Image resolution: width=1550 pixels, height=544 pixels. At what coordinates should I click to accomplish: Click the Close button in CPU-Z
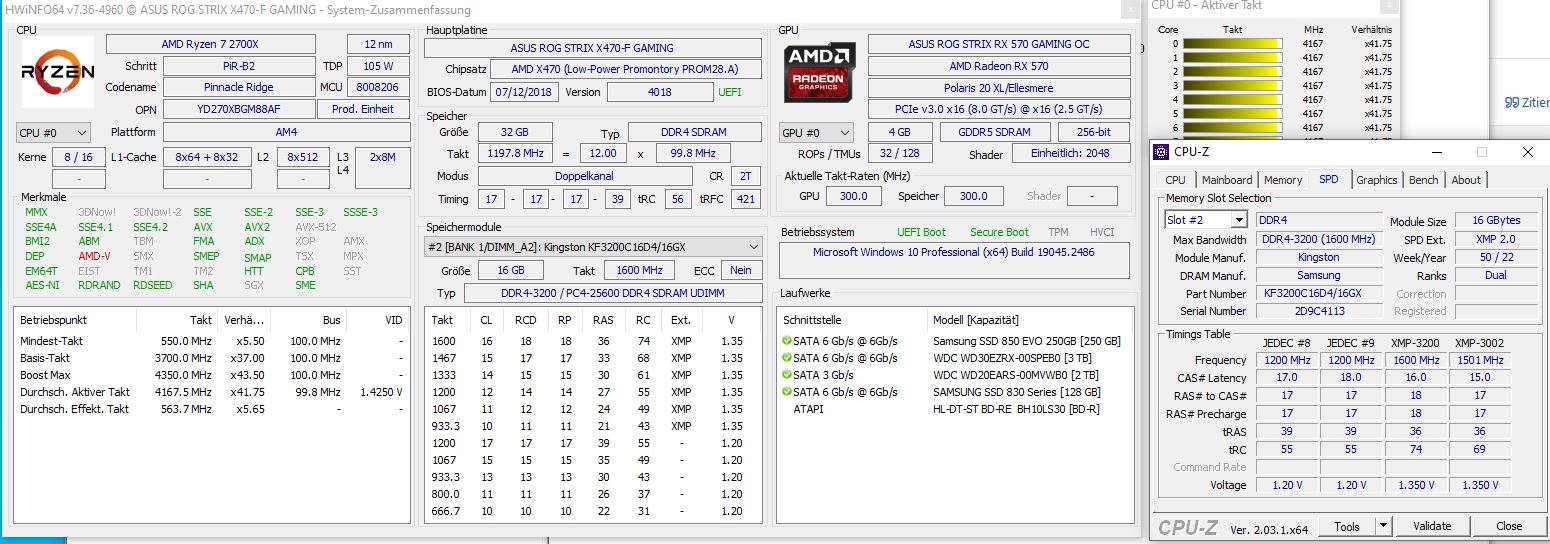pos(1509,526)
